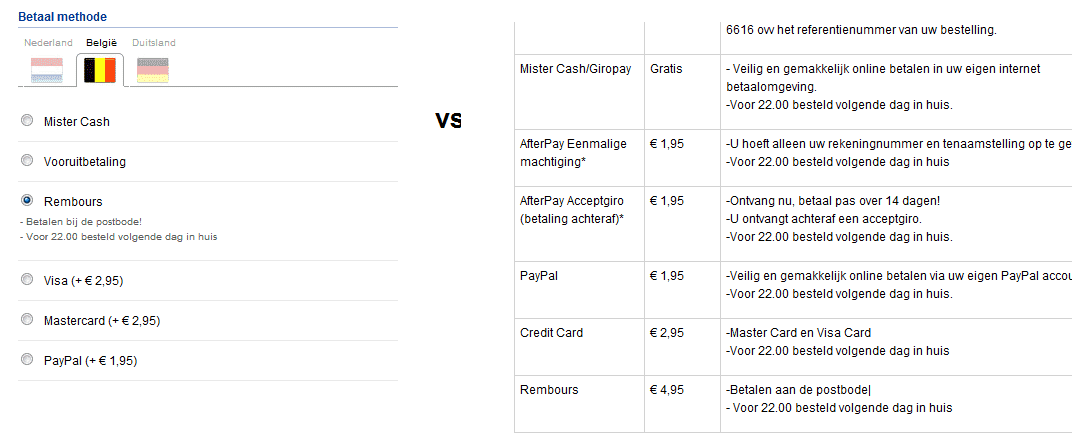The height and width of the screenshot is (436, 1072).
Task: Select the Rembours radio button
Action: [26, 201]
